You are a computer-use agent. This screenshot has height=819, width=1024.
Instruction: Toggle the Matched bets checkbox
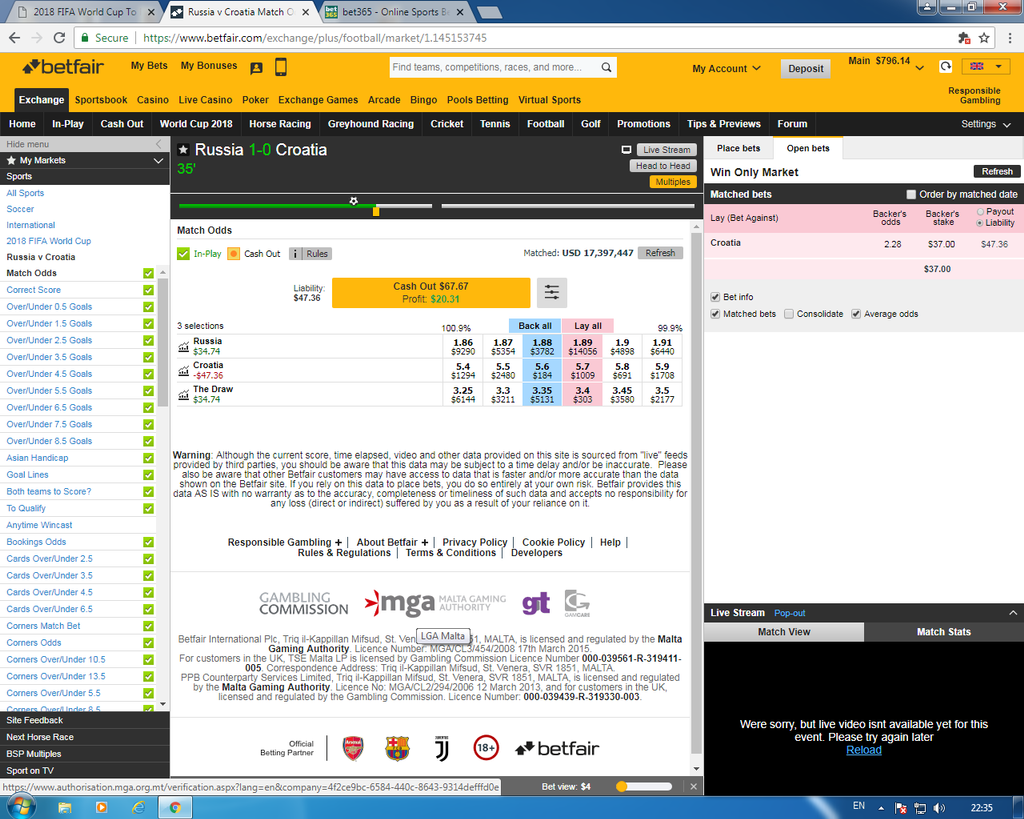point(715,313)
